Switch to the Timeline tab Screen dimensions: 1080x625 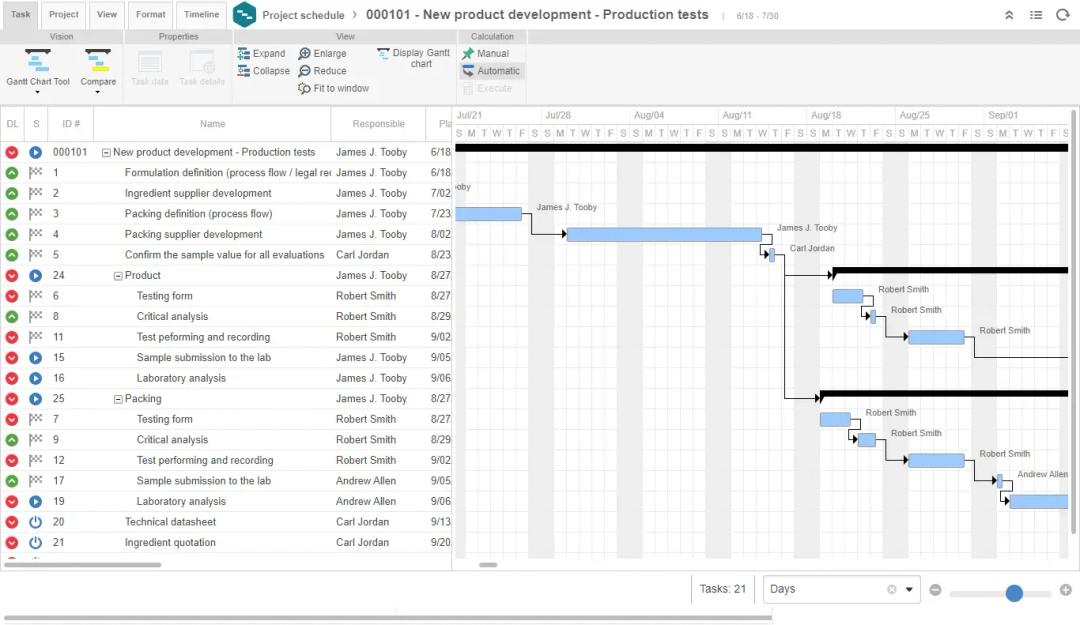click(201, 15)
